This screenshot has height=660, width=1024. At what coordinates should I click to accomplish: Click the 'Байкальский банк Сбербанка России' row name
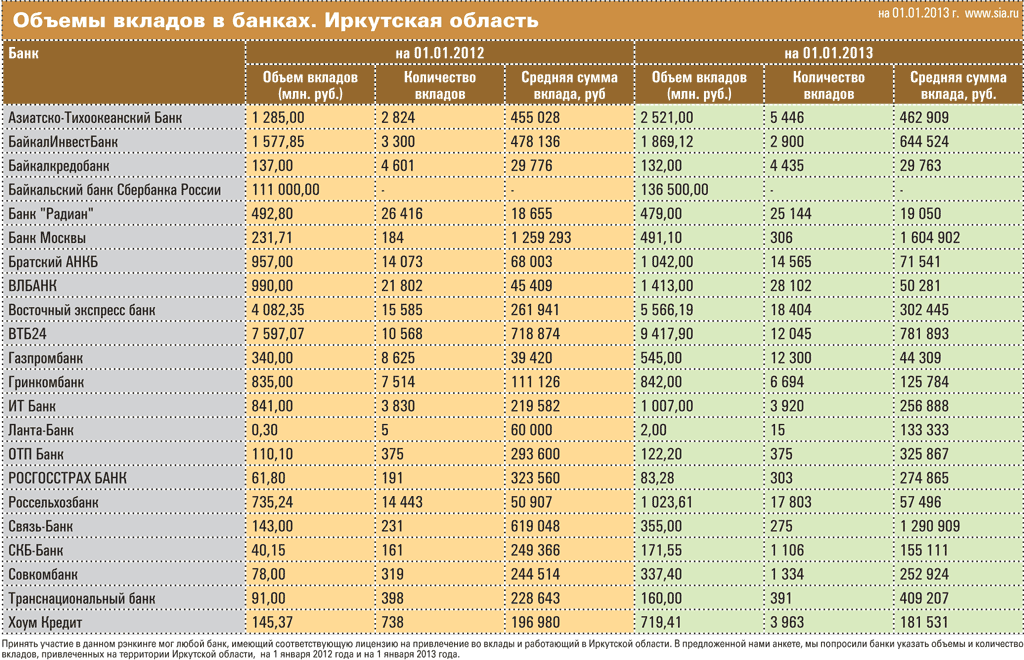(114, 189)
